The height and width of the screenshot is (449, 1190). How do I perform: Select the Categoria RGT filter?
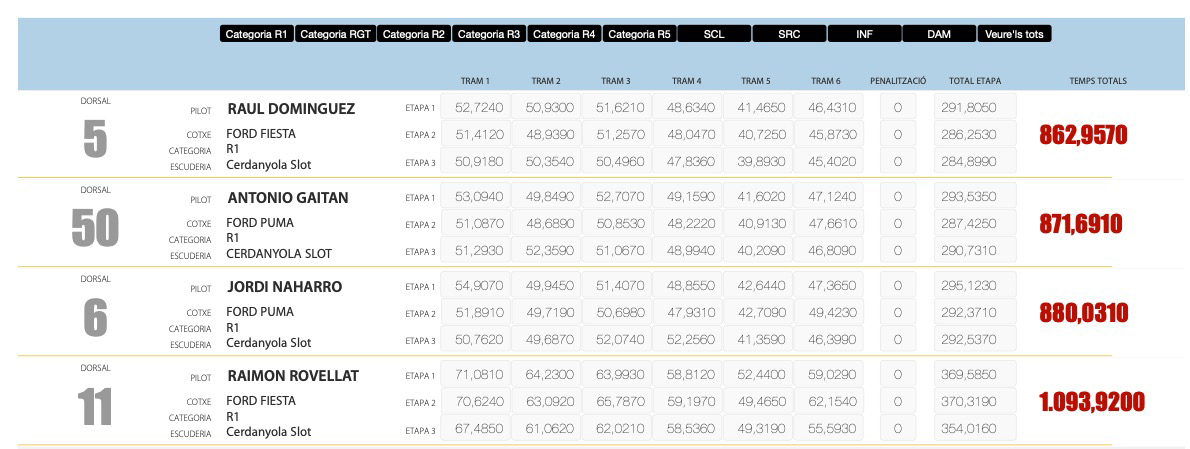click(335, 34)
